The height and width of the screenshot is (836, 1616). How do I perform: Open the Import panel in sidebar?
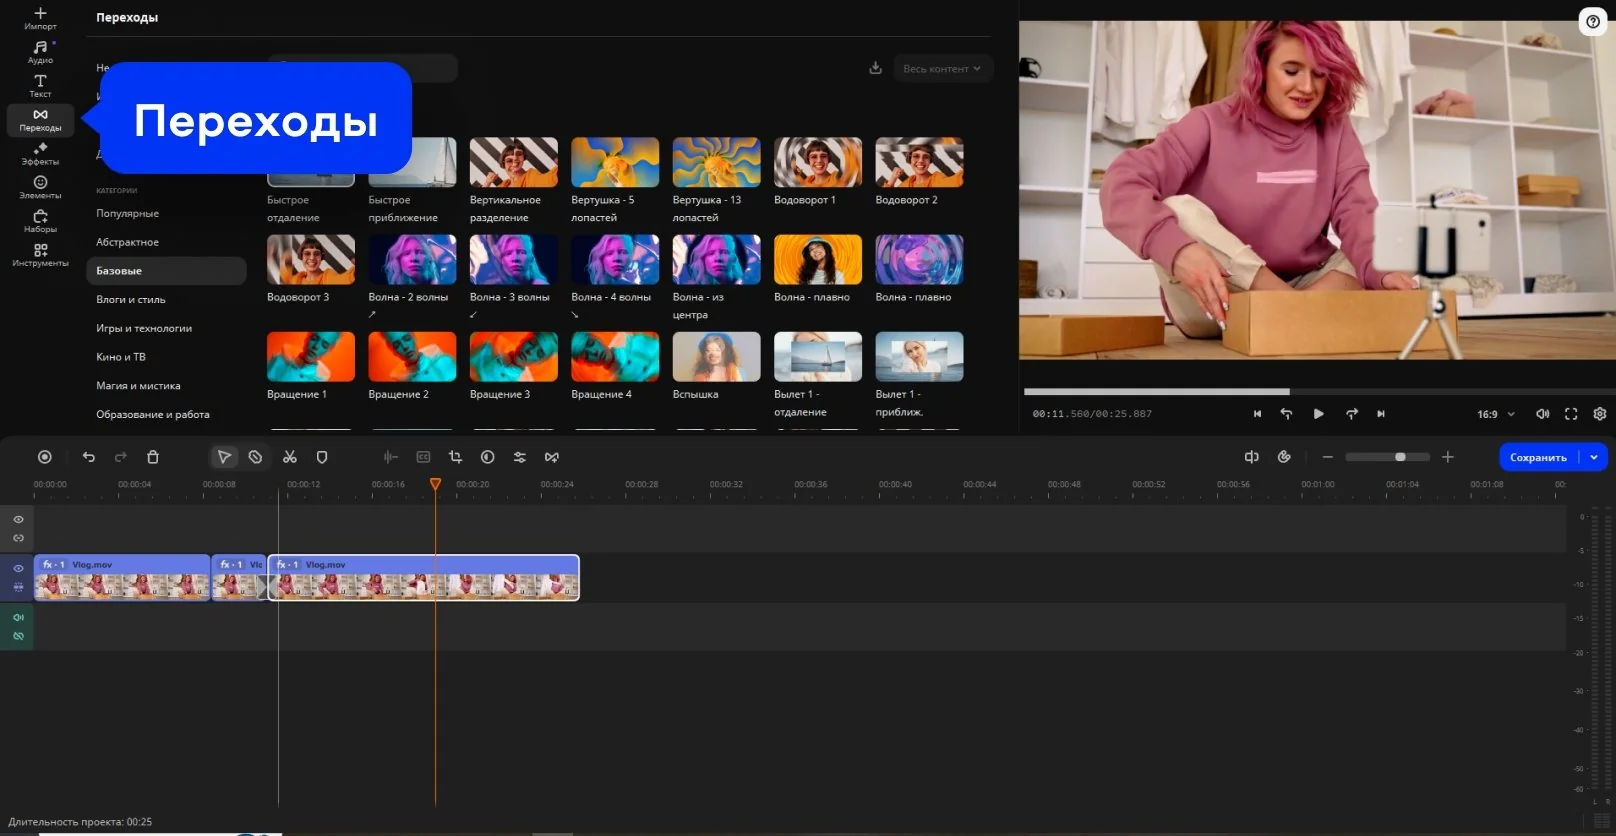(x=40, y=18)
